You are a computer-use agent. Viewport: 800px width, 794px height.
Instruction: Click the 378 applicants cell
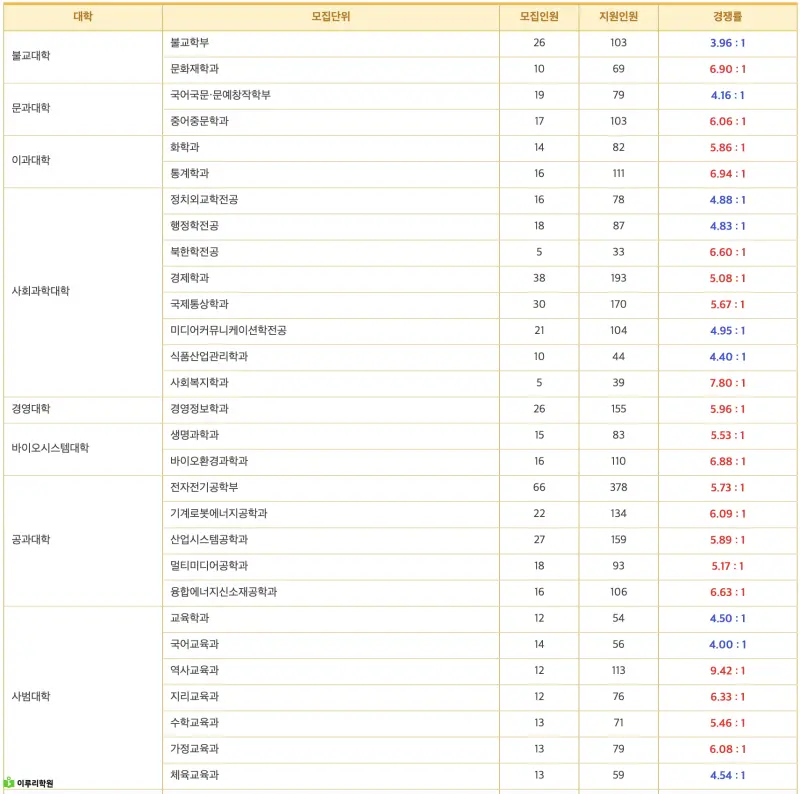(618, 487)
